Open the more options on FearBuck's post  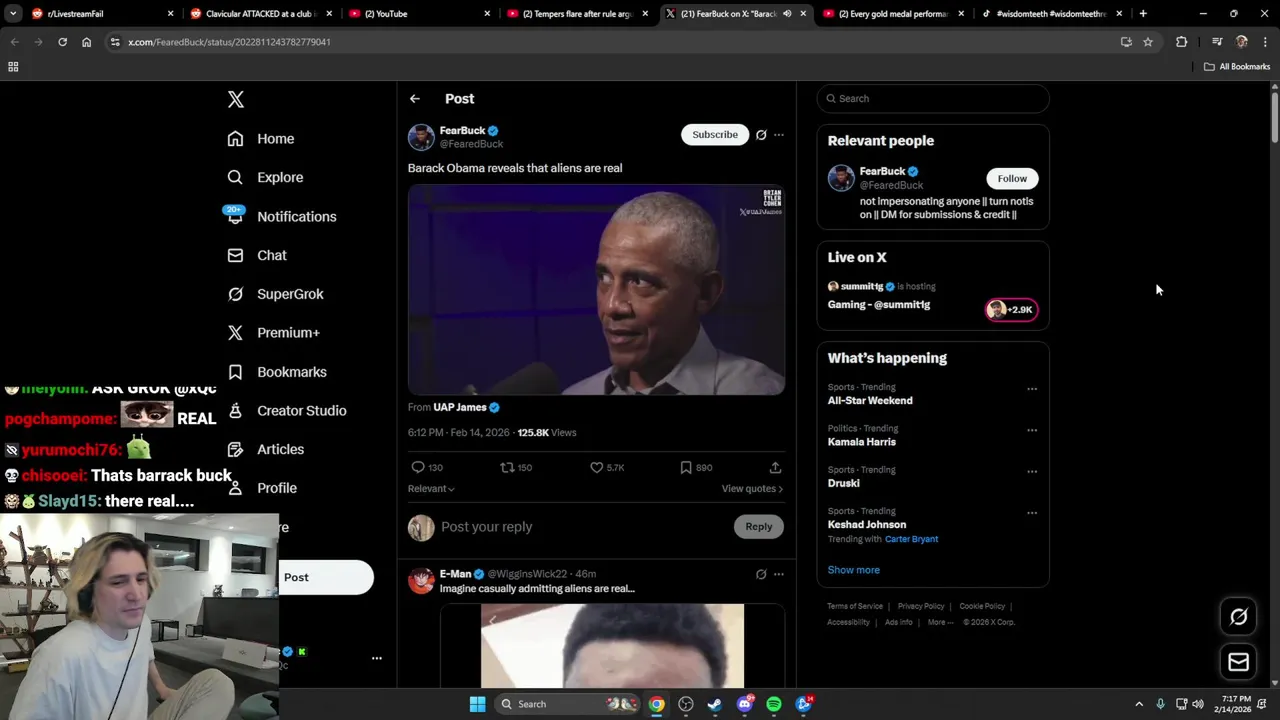click(779, 135)
